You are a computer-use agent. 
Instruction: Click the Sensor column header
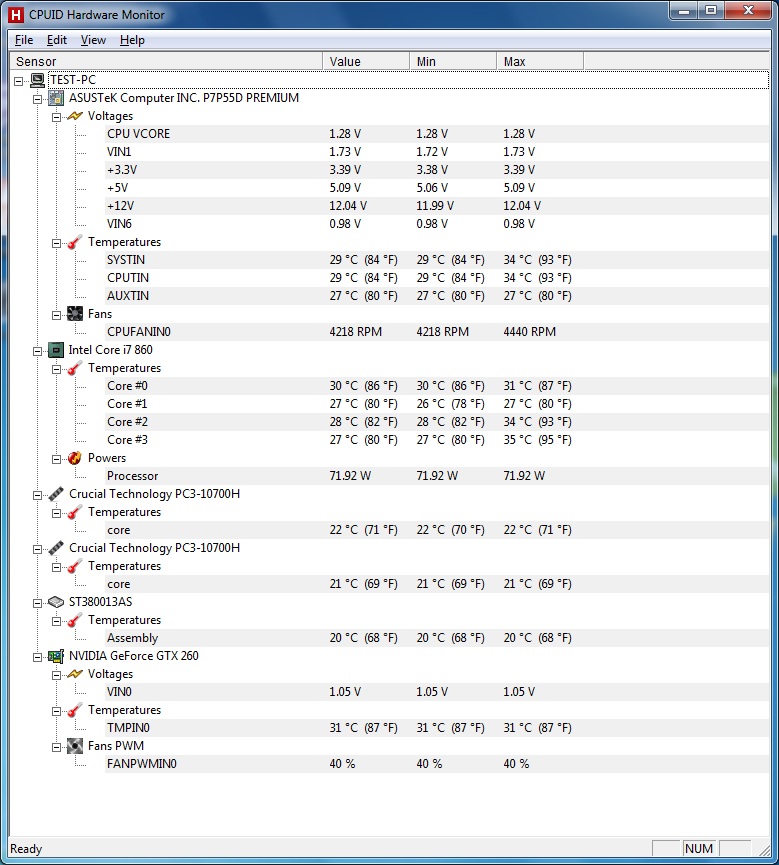[x=166, y=61]
